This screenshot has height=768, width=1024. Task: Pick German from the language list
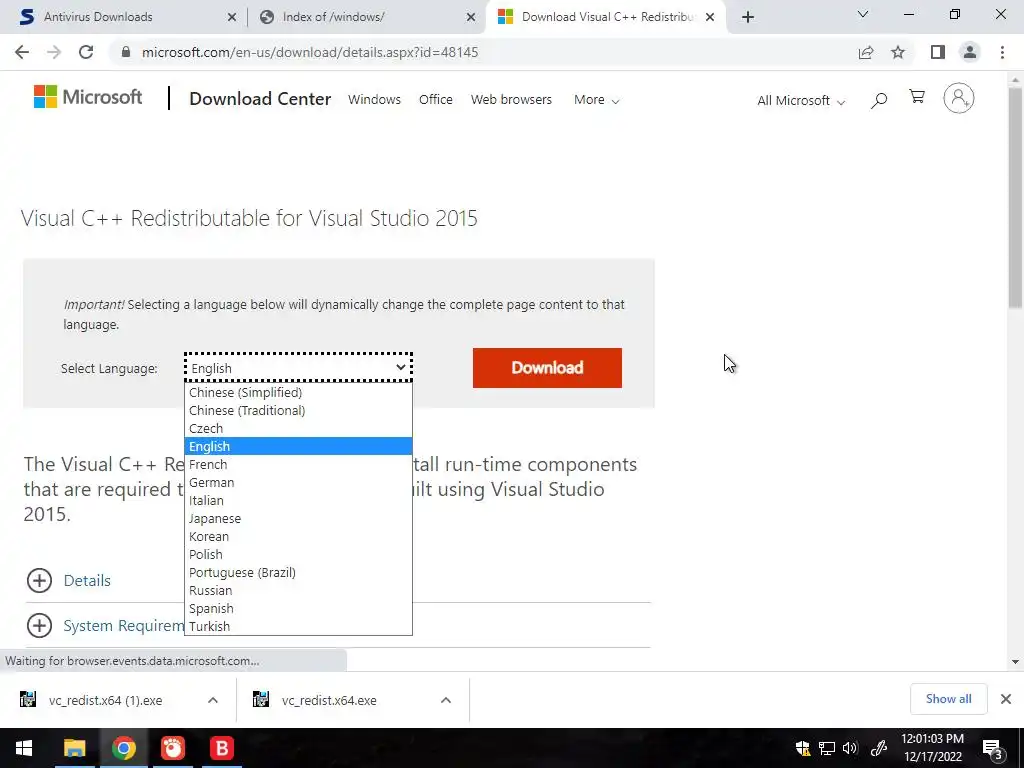click(298, 483)
